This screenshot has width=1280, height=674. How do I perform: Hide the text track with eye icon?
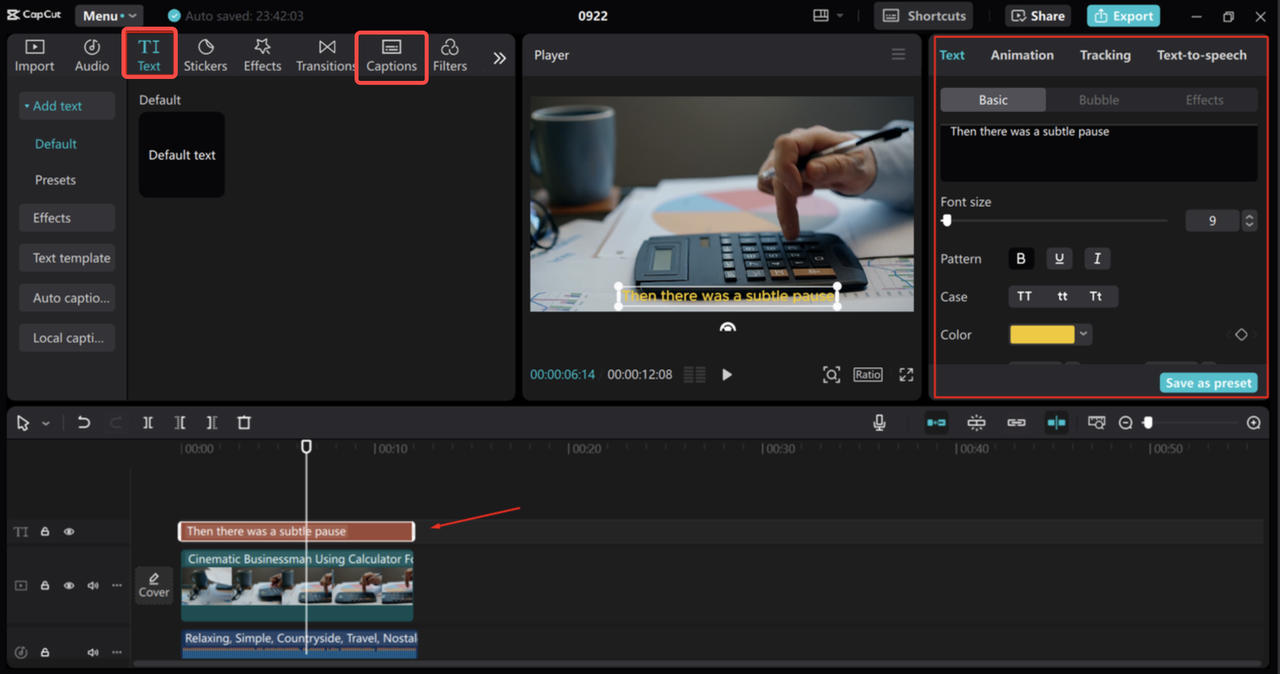69,532
